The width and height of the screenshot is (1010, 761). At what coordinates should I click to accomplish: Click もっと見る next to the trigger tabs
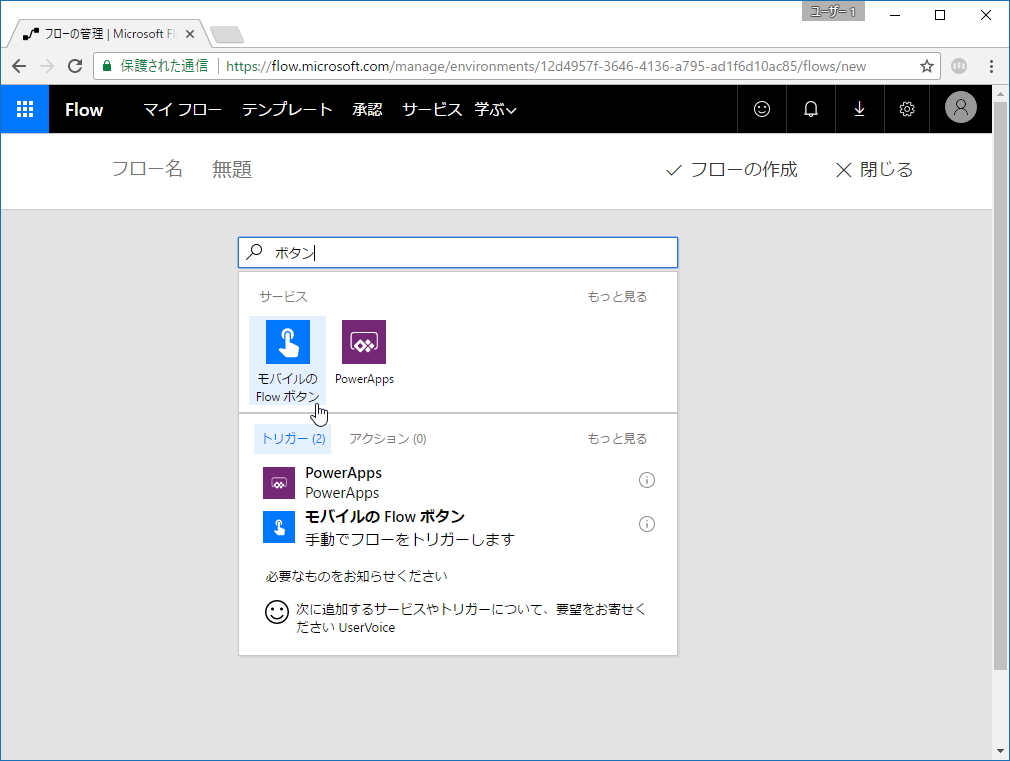[x=617, y=439]
